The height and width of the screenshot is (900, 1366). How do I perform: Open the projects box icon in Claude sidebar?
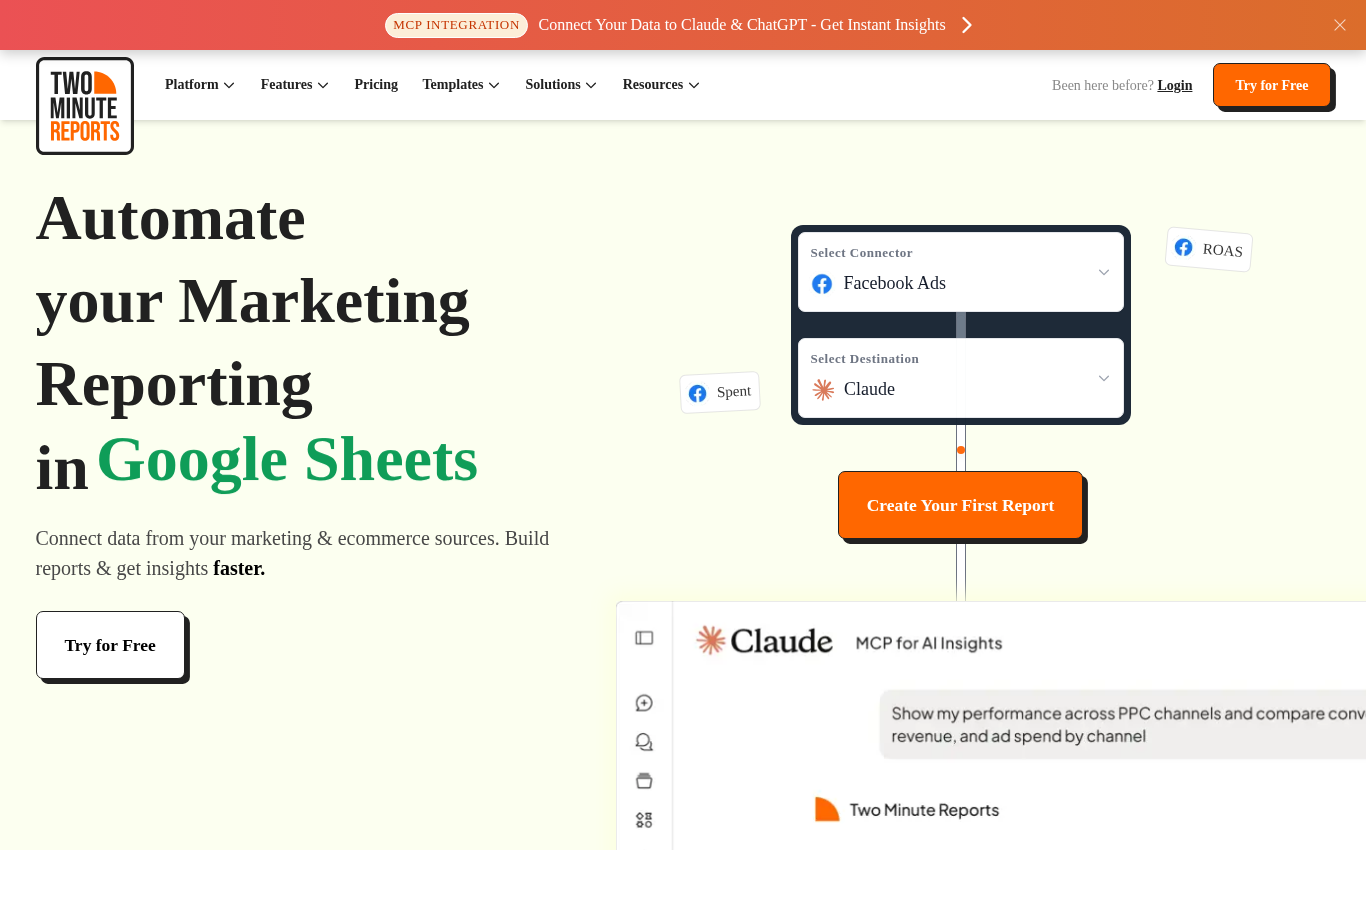644,781
